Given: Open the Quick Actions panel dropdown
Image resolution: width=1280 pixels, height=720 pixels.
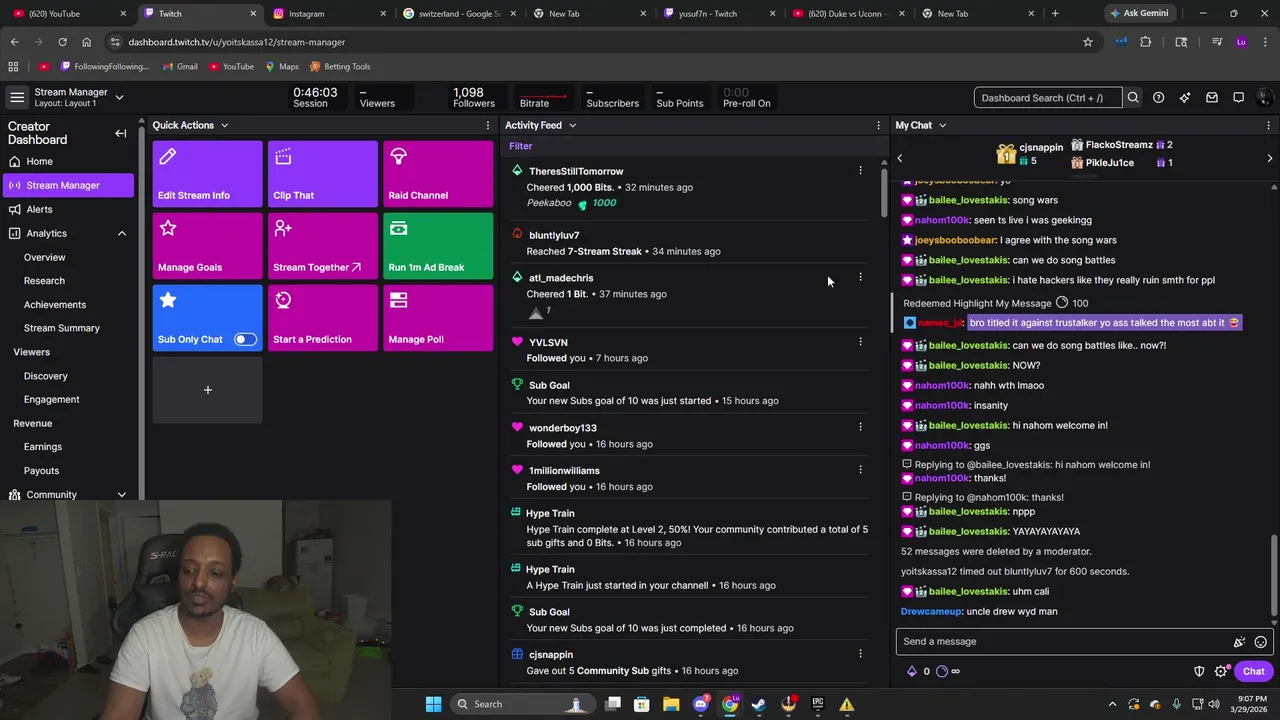Looking at the screenshot, I should tap(224, 125).
